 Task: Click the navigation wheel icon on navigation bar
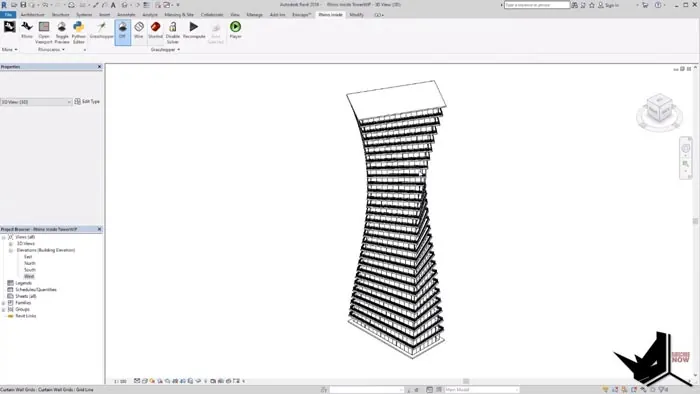point(686,148)
